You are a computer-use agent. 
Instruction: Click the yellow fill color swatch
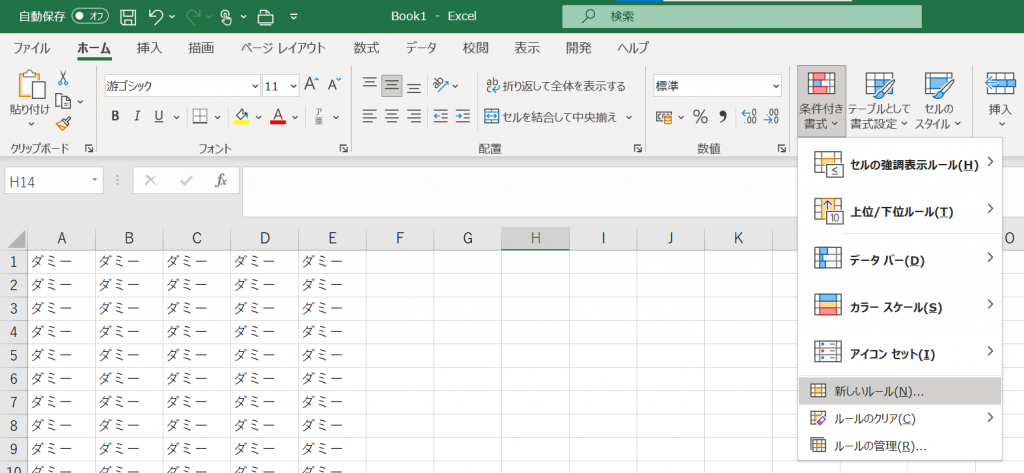point(241,116)
